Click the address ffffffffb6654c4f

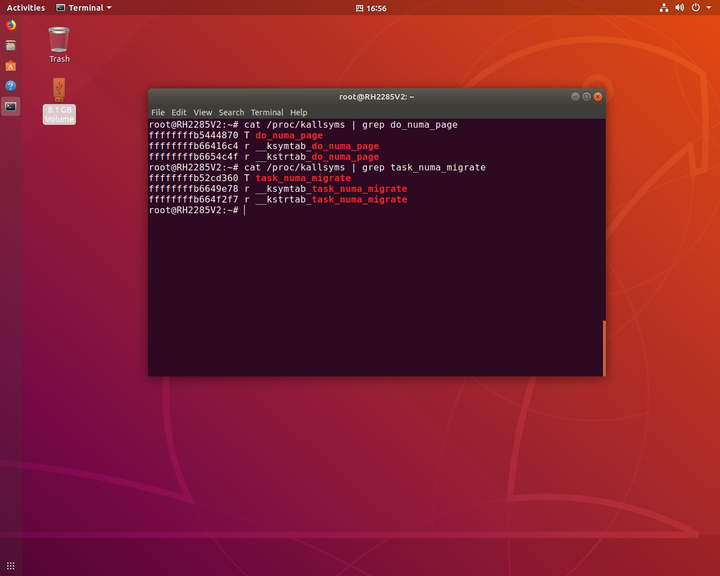coord(193,157)
